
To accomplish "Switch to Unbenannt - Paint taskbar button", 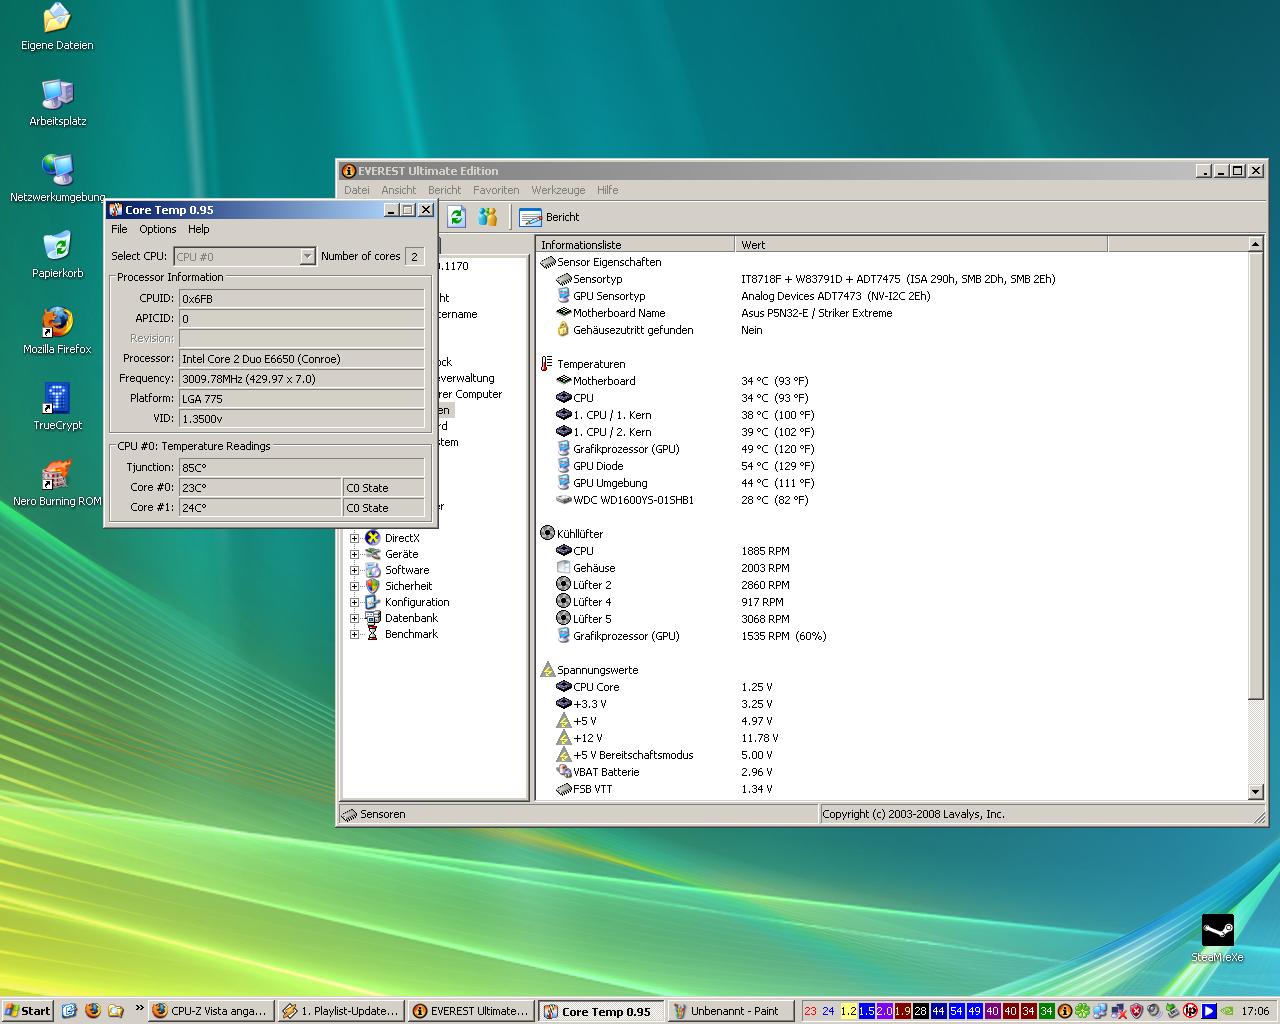I will click(732, 1011).
